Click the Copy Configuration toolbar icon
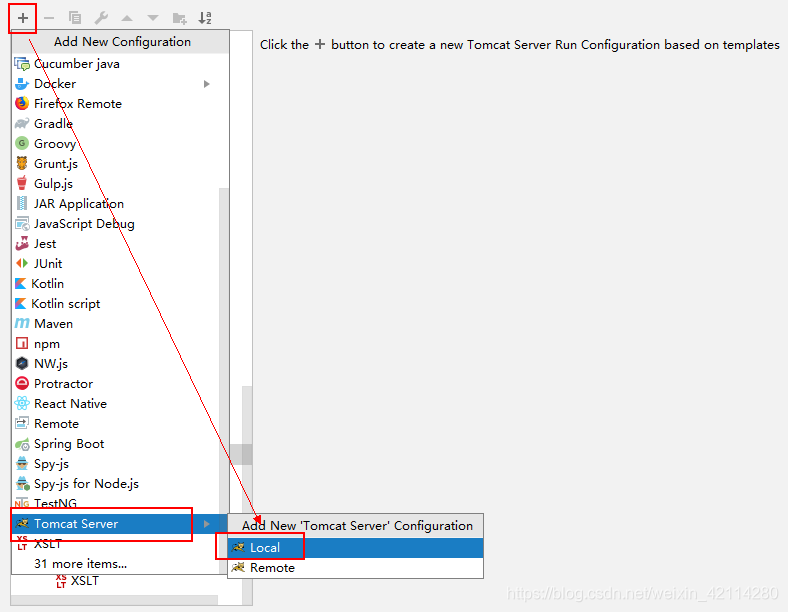Screen dimensions: 788x612 tap(75, 18)
